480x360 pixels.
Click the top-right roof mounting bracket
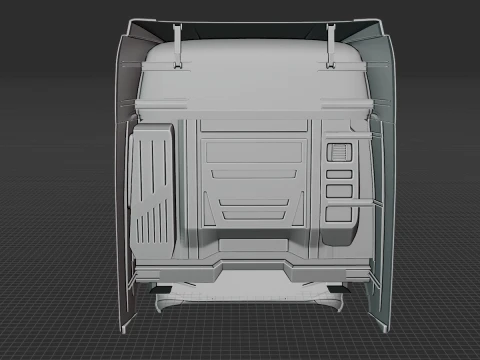(x=330, y=46)
